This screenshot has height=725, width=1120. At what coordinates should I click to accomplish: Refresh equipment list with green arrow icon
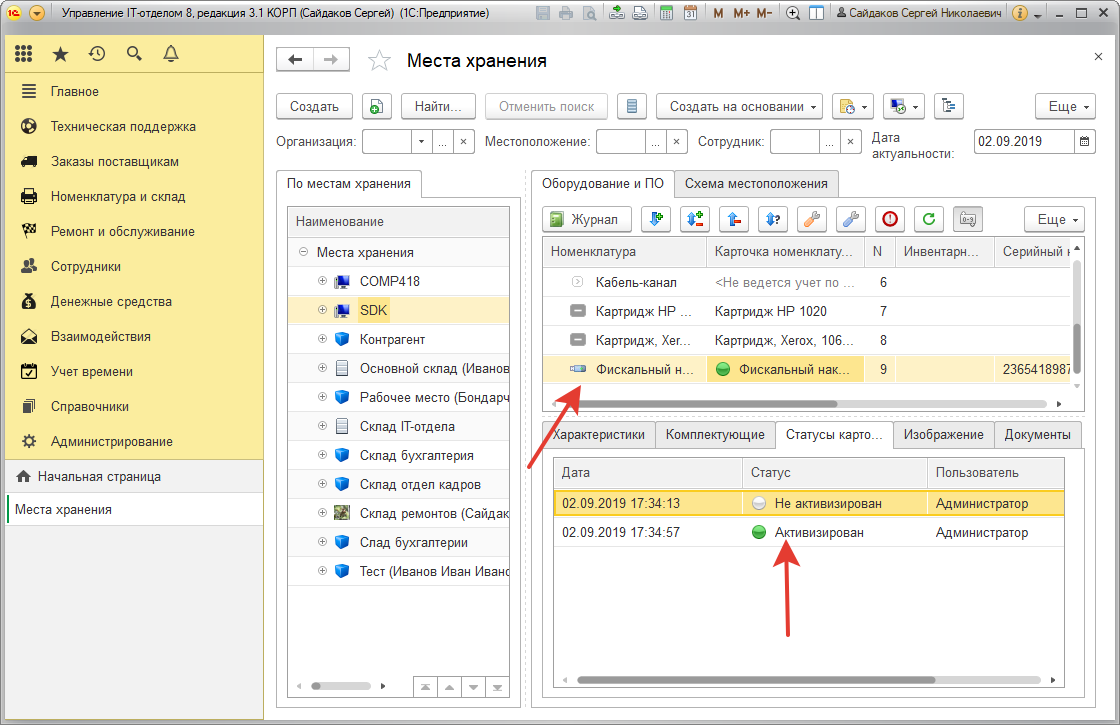click(929, 219)
